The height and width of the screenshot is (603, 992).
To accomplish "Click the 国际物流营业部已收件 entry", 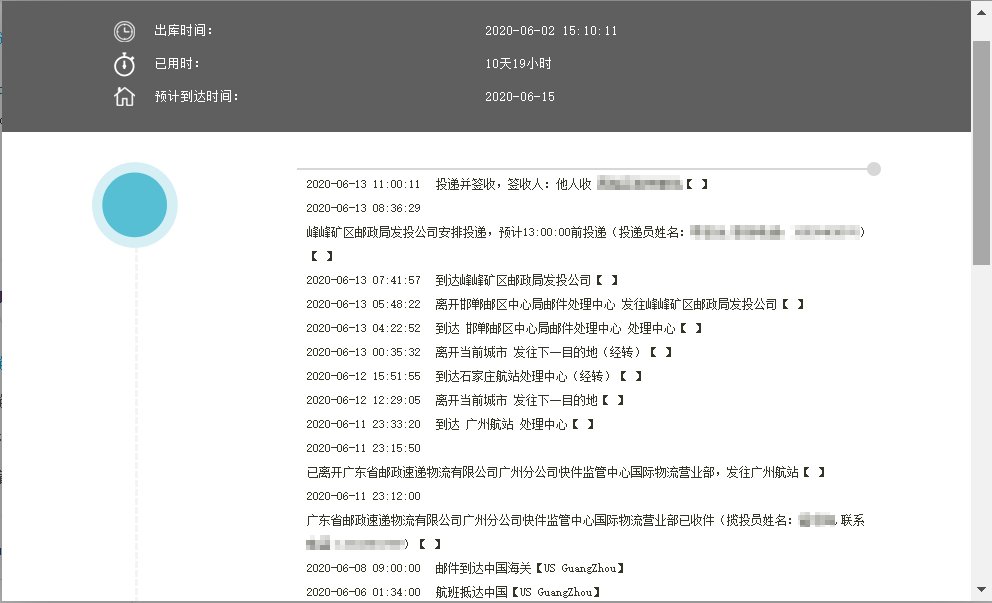I will [x=585, y=532].
